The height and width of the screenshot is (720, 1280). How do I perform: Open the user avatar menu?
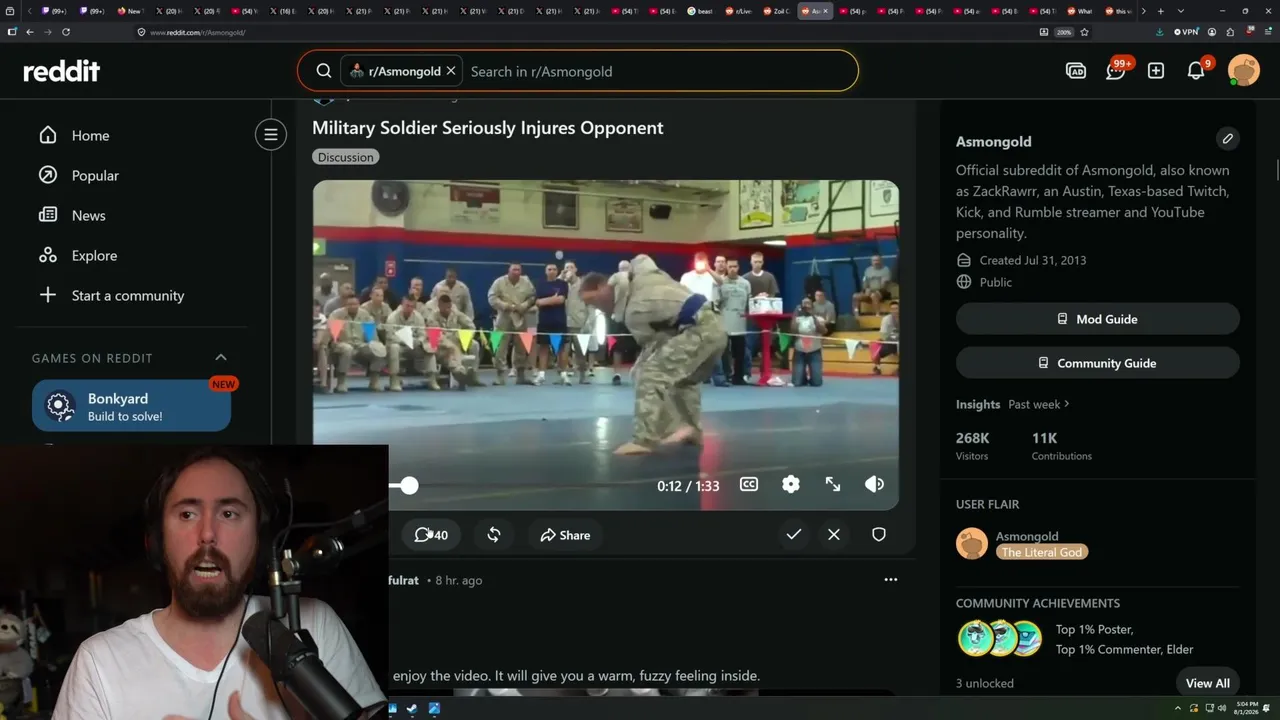[1244, 71]
